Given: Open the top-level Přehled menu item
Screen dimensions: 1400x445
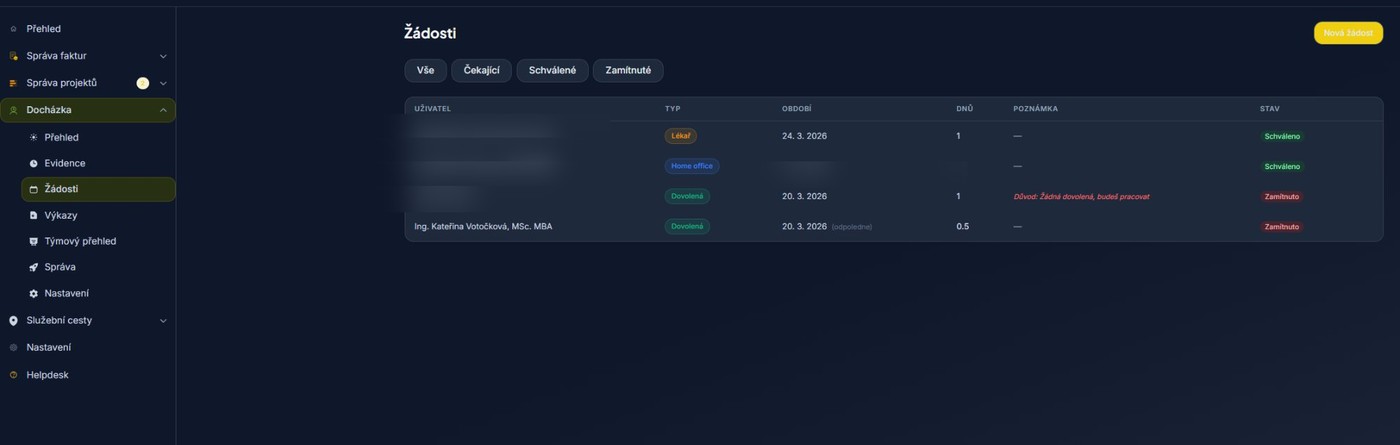Looking at the screenshot, I should [43, 29].
